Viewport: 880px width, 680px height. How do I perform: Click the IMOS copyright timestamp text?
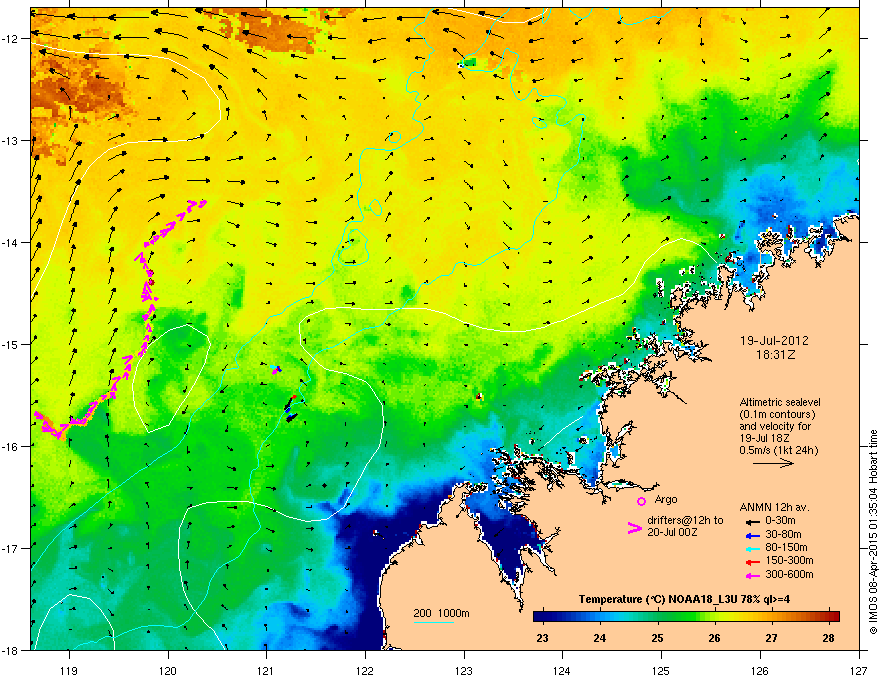click(x=873, y=532)
